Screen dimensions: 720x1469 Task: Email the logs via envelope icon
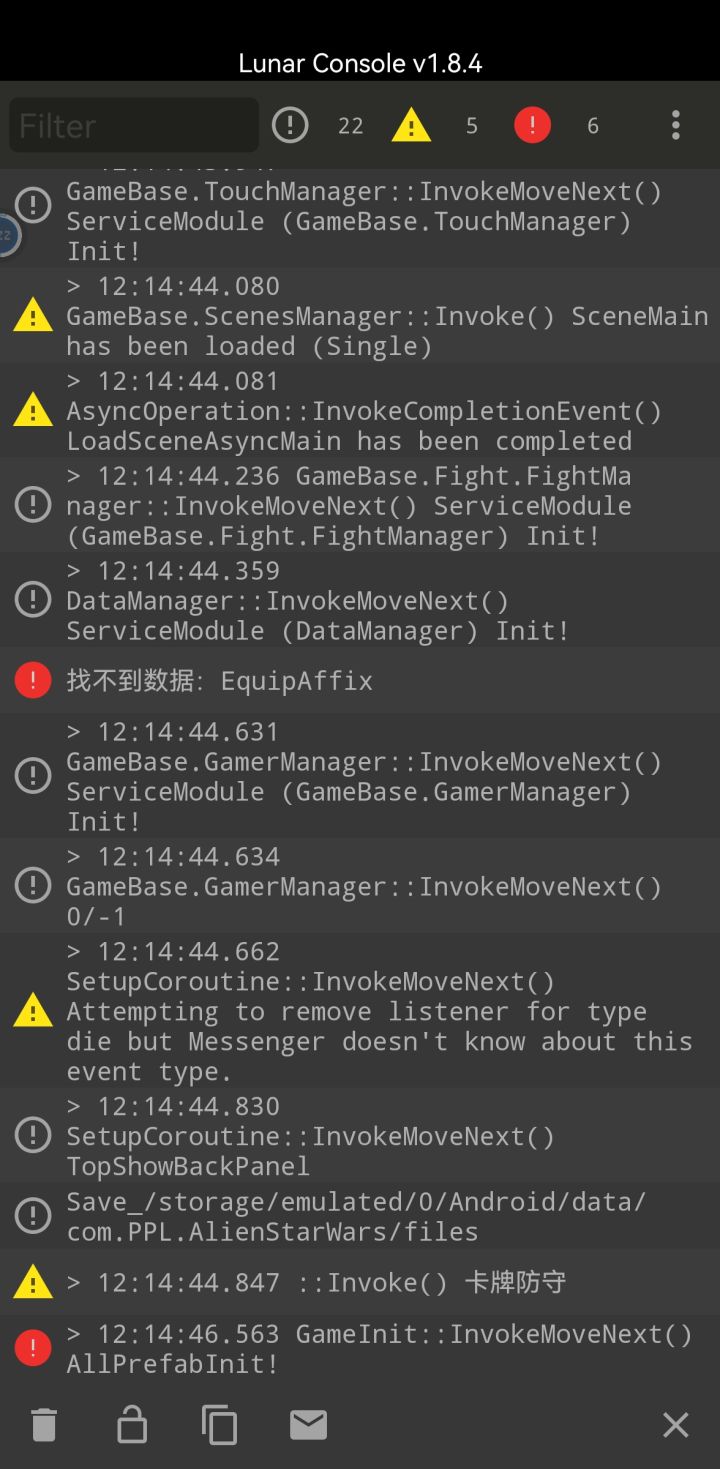pyautogui.click(x=308, y=1424)
